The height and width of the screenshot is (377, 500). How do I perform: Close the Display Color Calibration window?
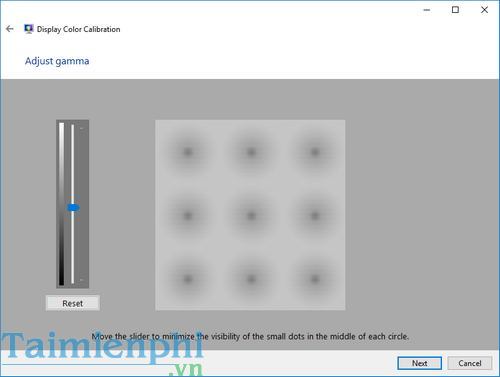(x=484, y=10)
